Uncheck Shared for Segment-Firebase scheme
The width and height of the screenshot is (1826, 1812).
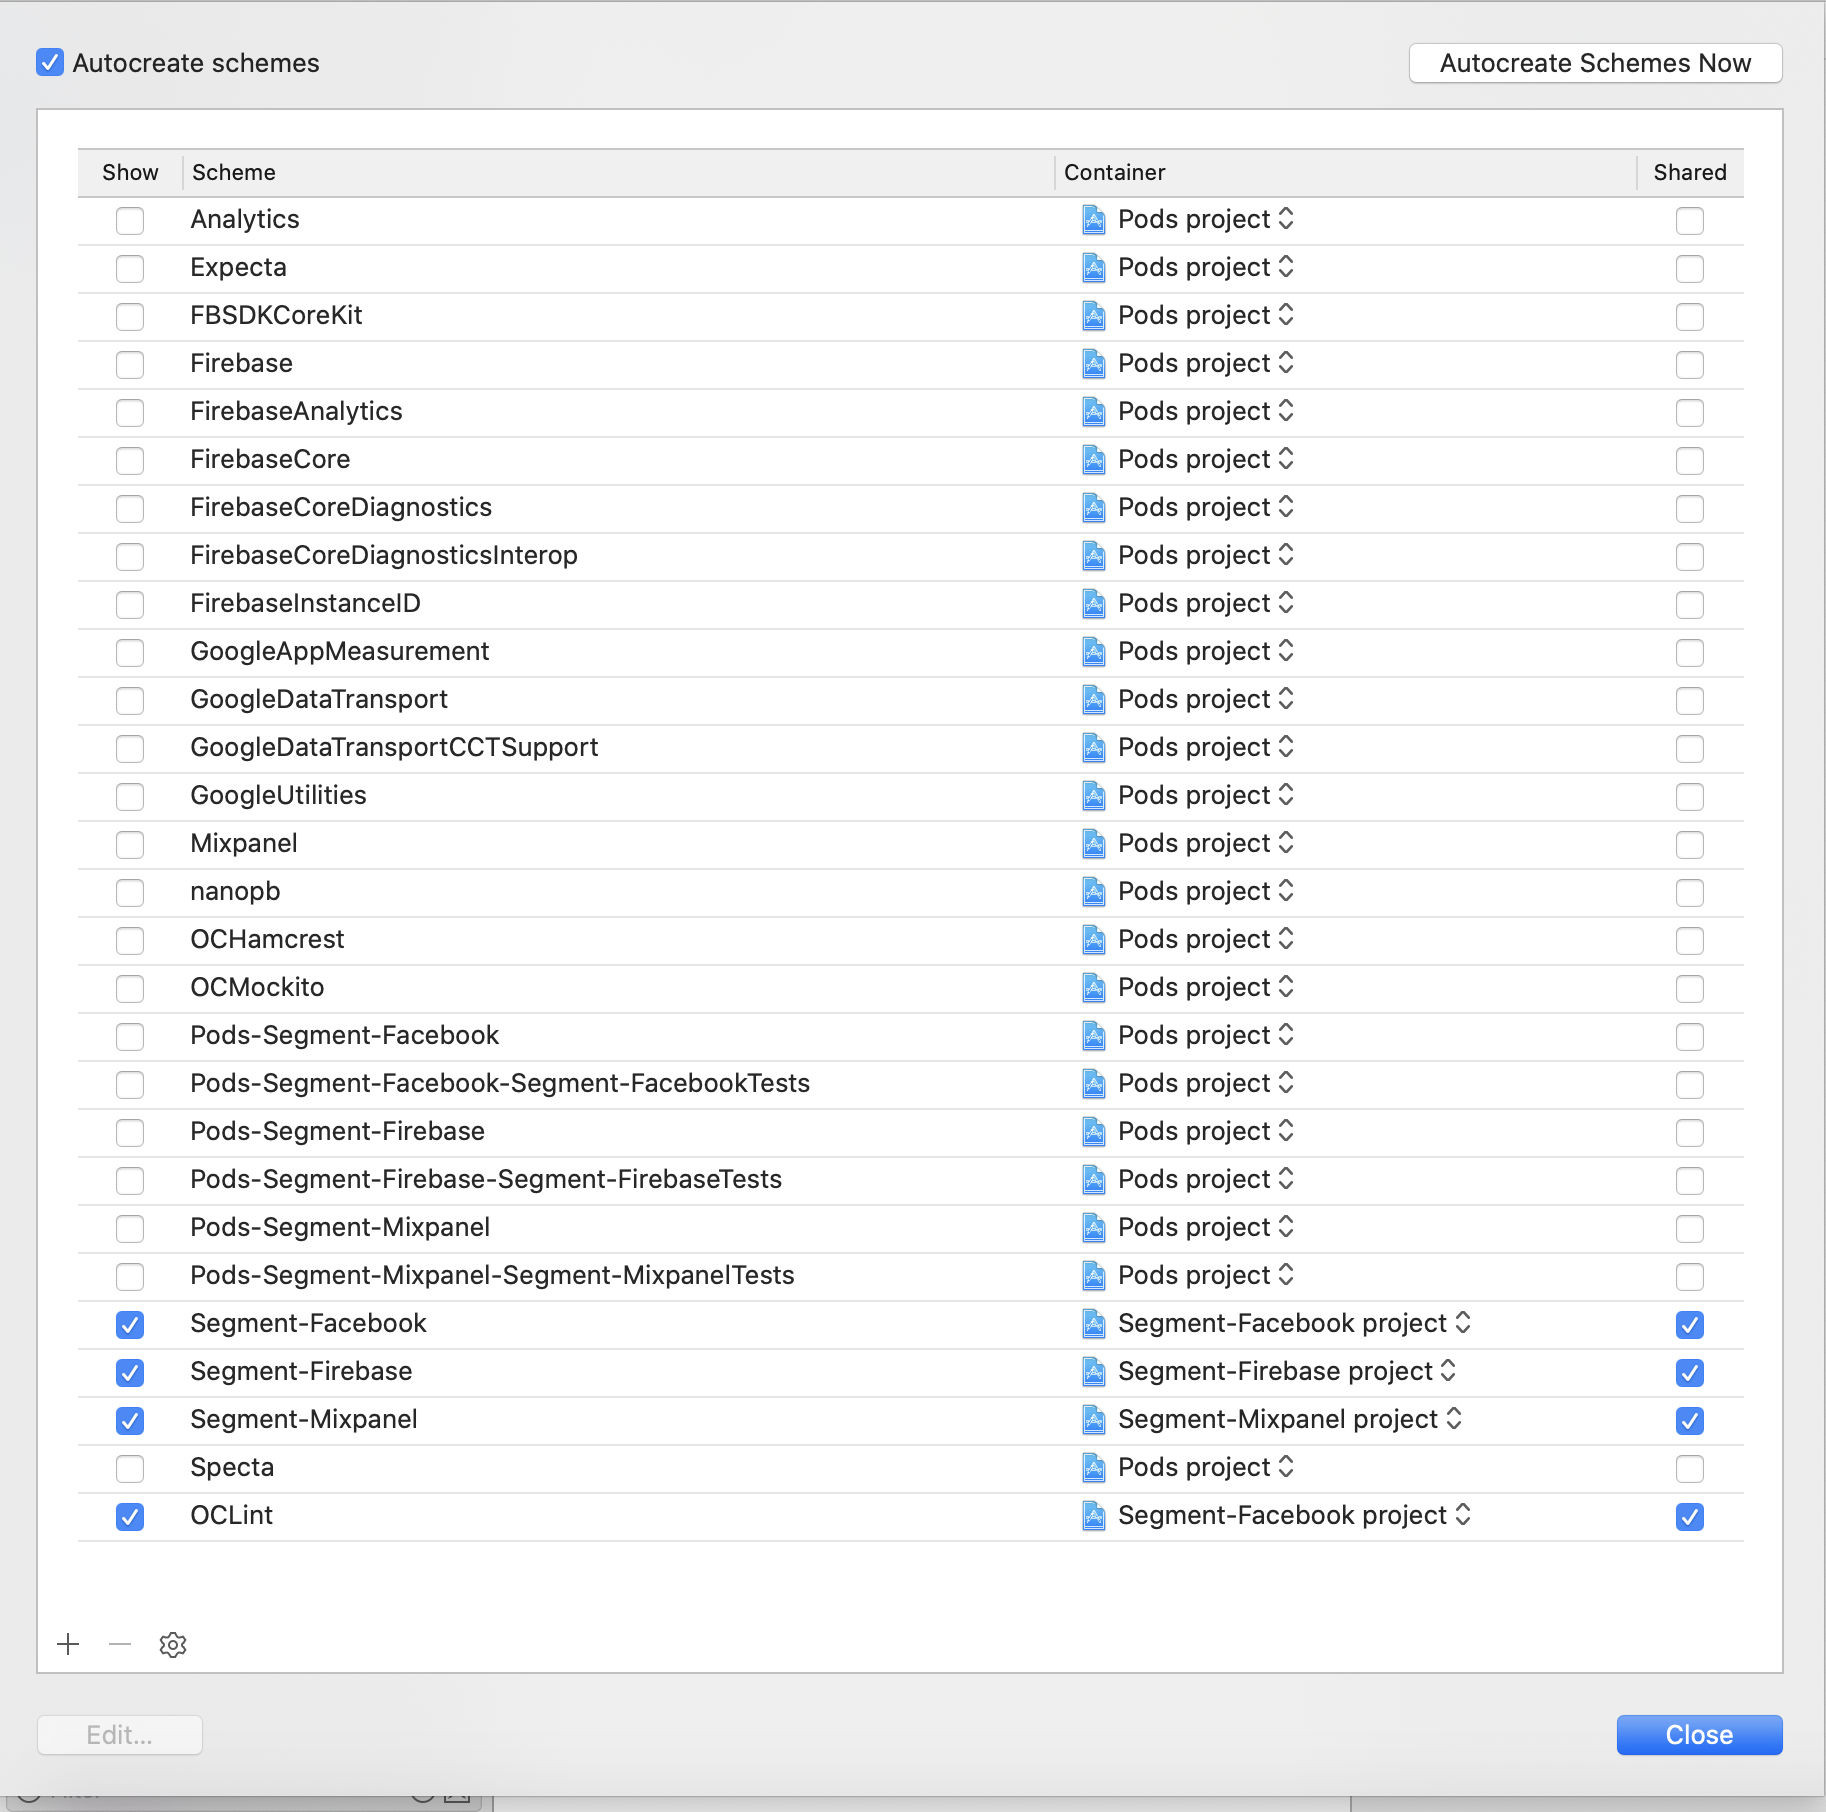point(1690,1372)
